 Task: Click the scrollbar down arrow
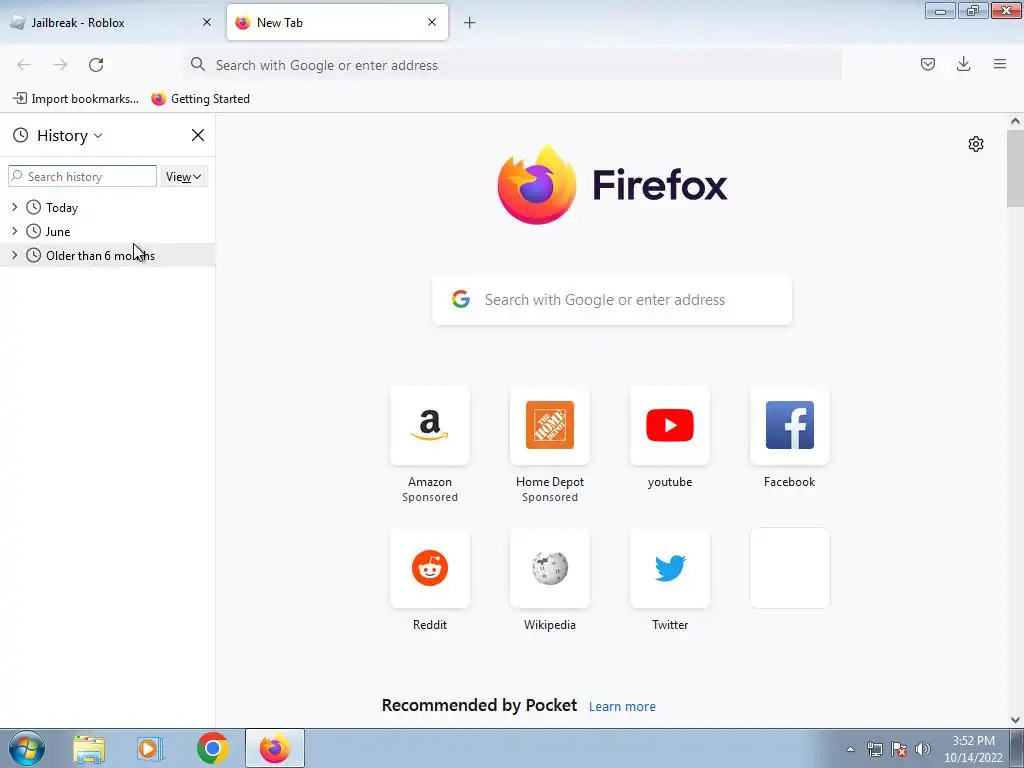(1015, 720)
